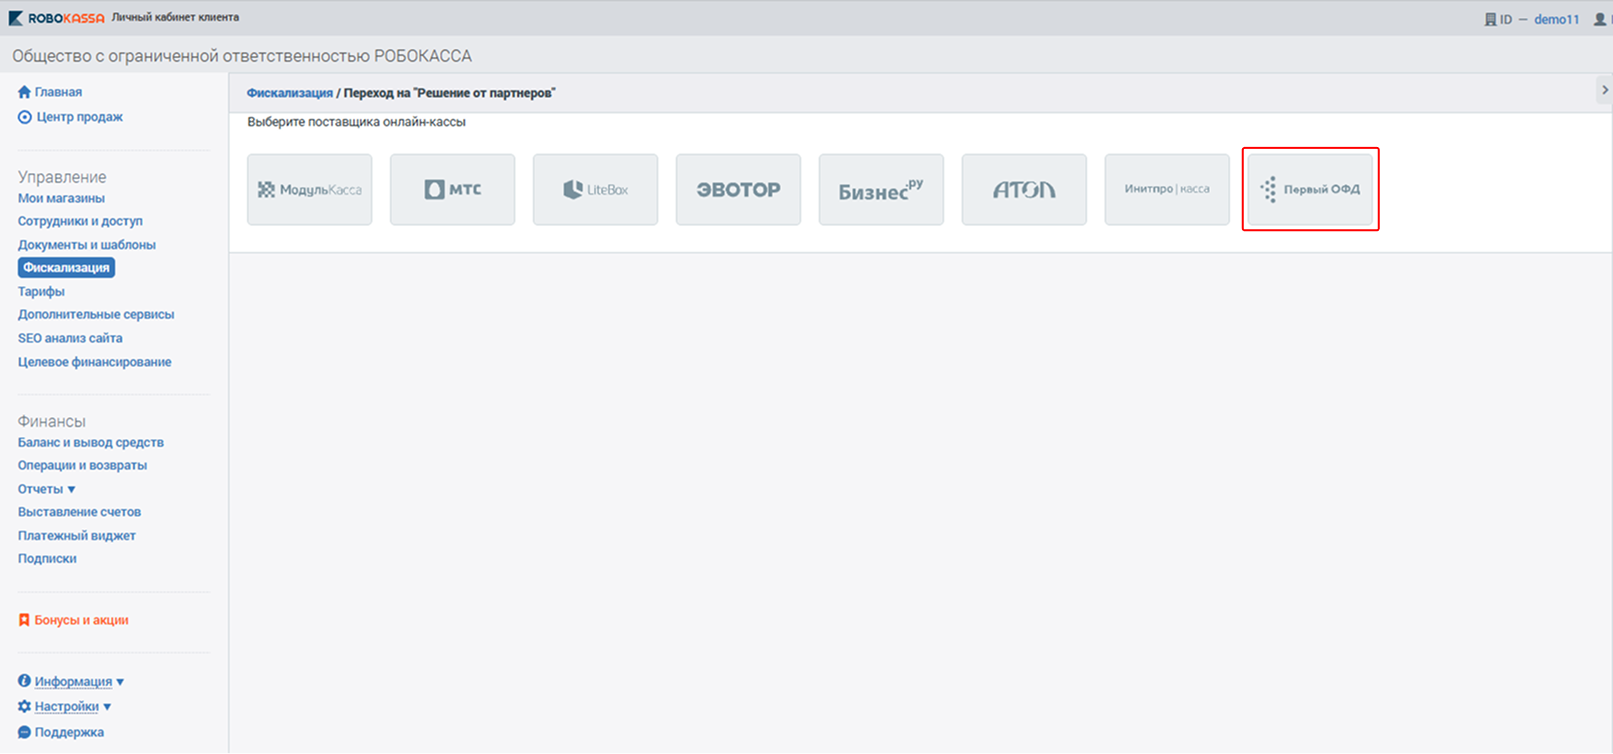Open Мои магазины in the sidebar
This screenshot has height=754, width=1613.
click(61, 198)
